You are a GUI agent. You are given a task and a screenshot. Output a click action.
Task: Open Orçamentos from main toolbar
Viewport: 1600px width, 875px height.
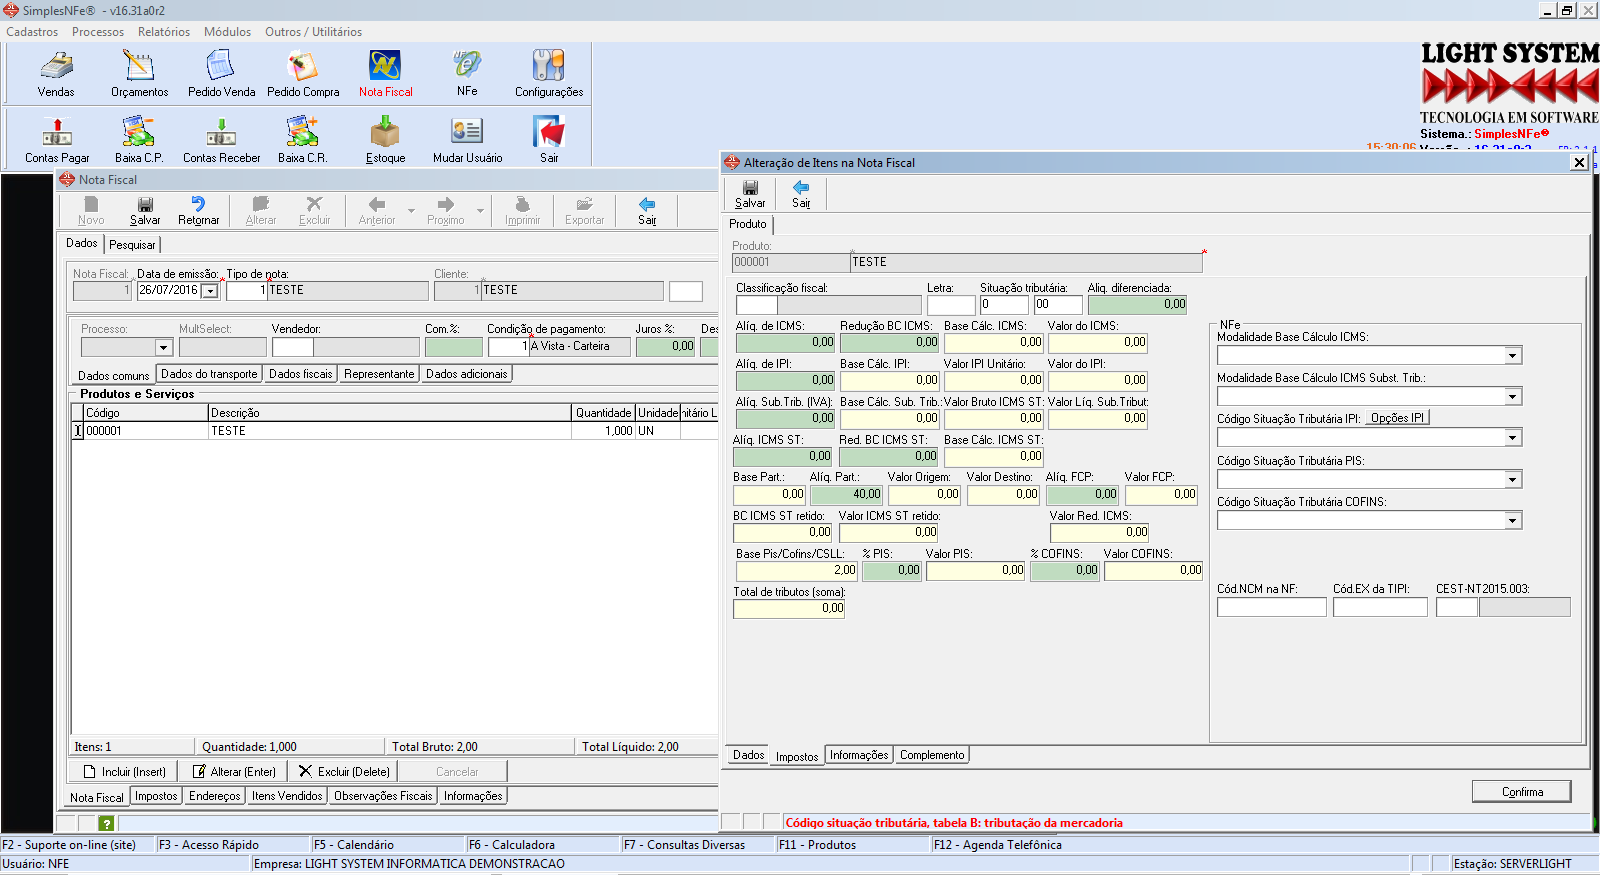(x=139, y=74)
